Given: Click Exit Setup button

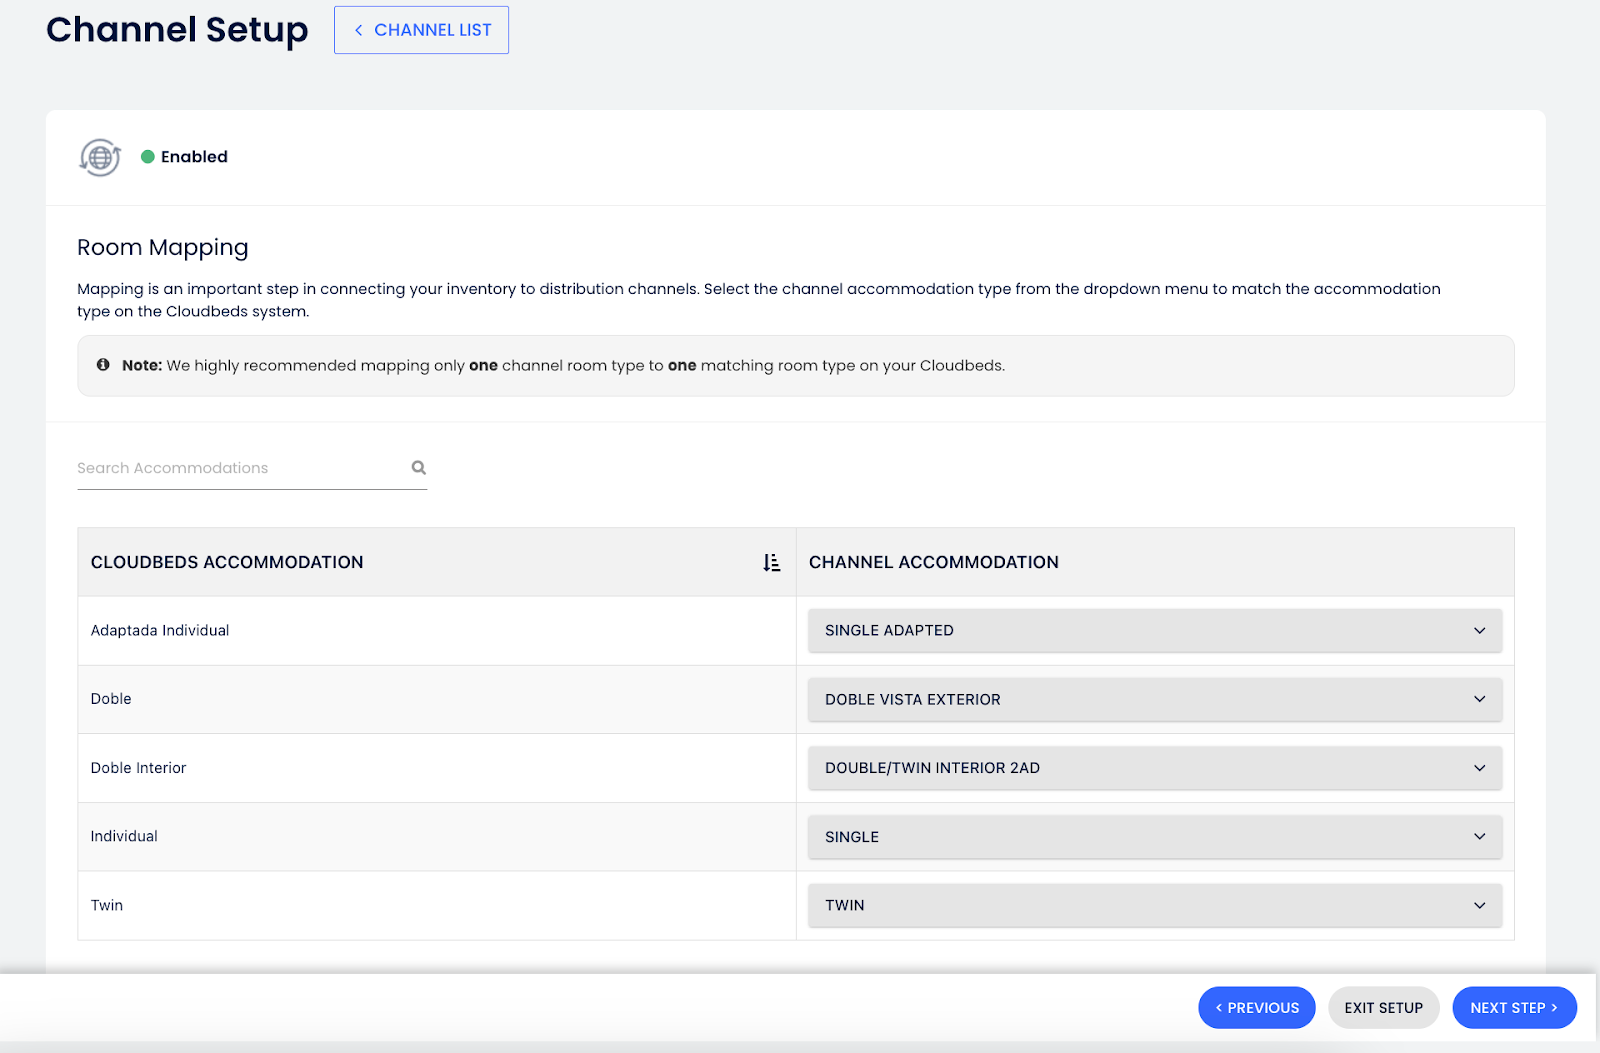Looking at the screenshot, I should [1383, 1008].
